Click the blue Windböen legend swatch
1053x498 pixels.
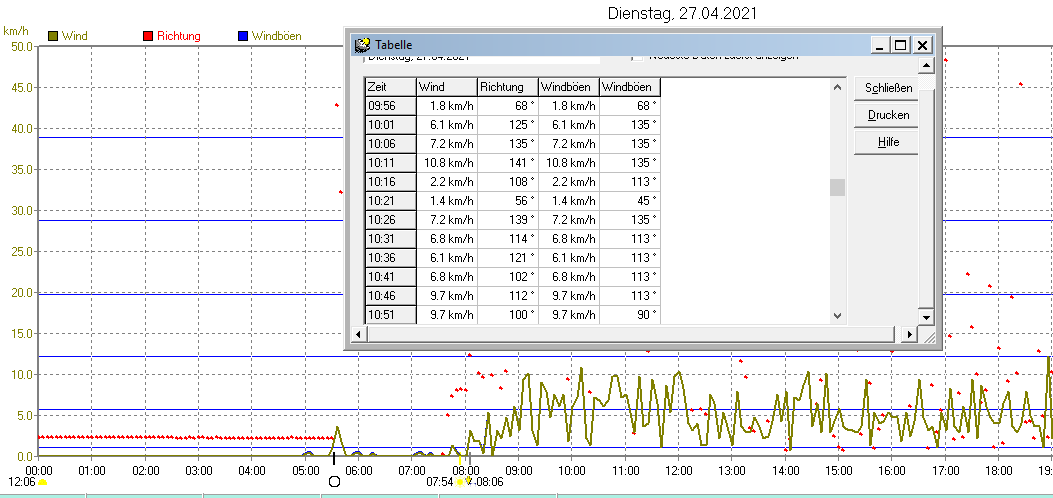(243, 36)
